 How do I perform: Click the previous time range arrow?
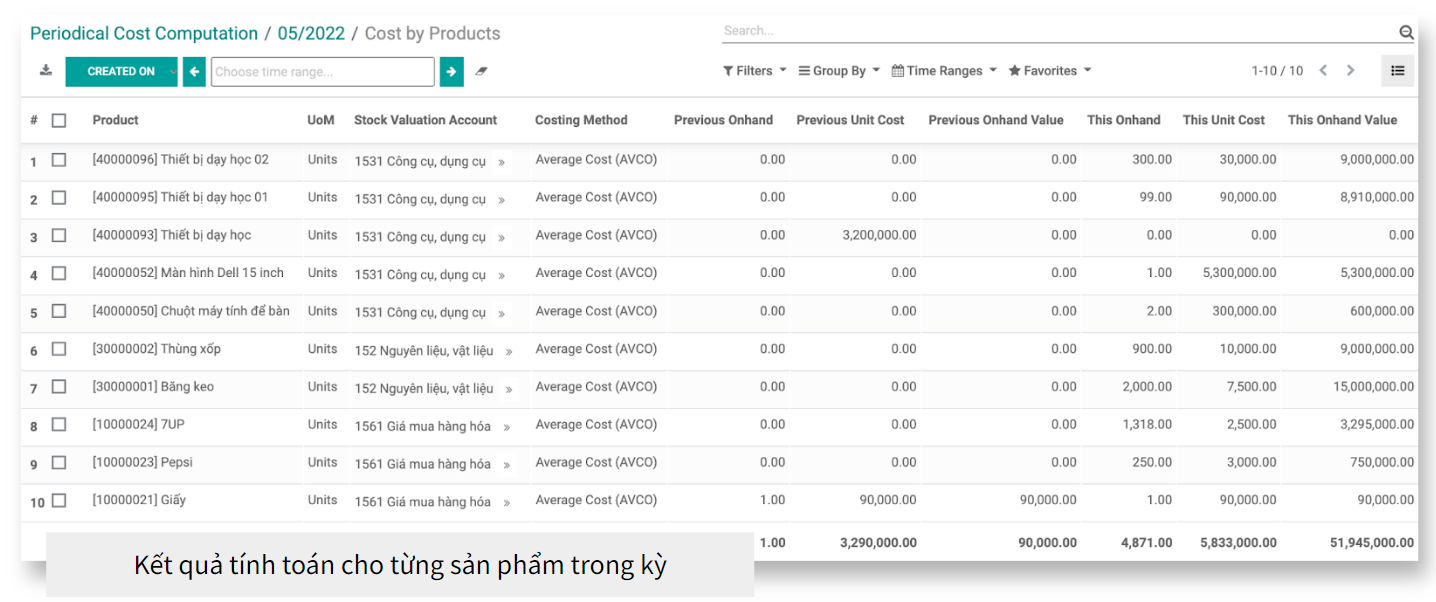(194, 72)
